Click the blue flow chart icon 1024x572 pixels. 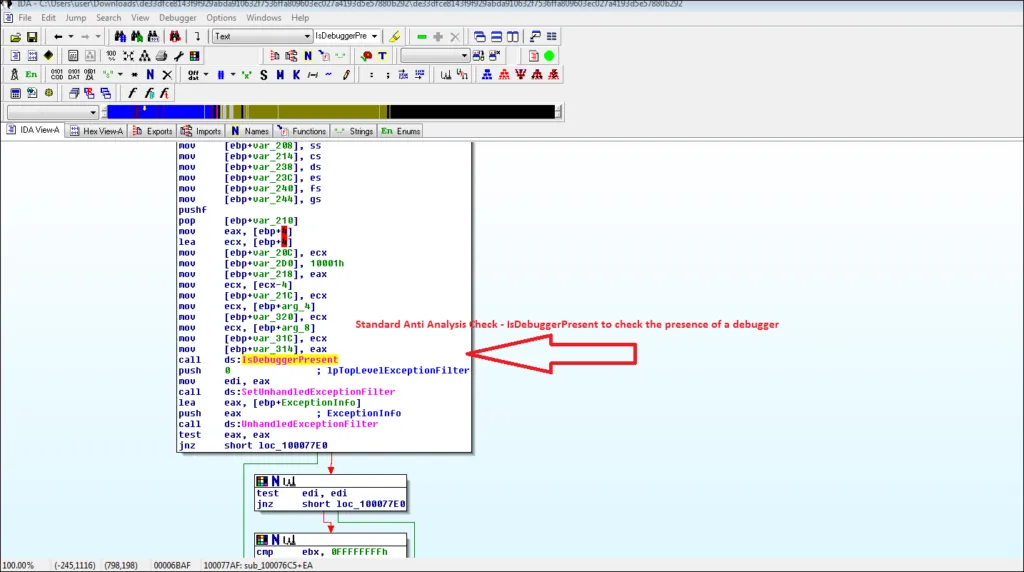(x=487, y=74)
